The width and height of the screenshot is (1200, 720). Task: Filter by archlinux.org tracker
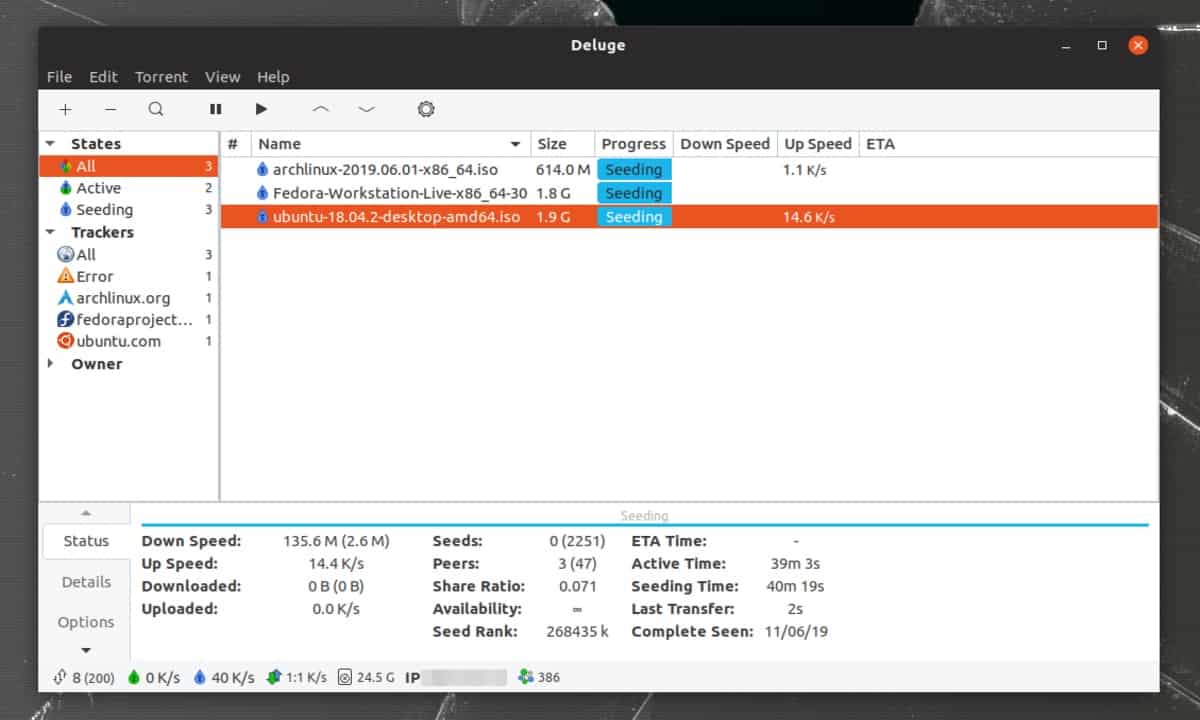[122, 298]
